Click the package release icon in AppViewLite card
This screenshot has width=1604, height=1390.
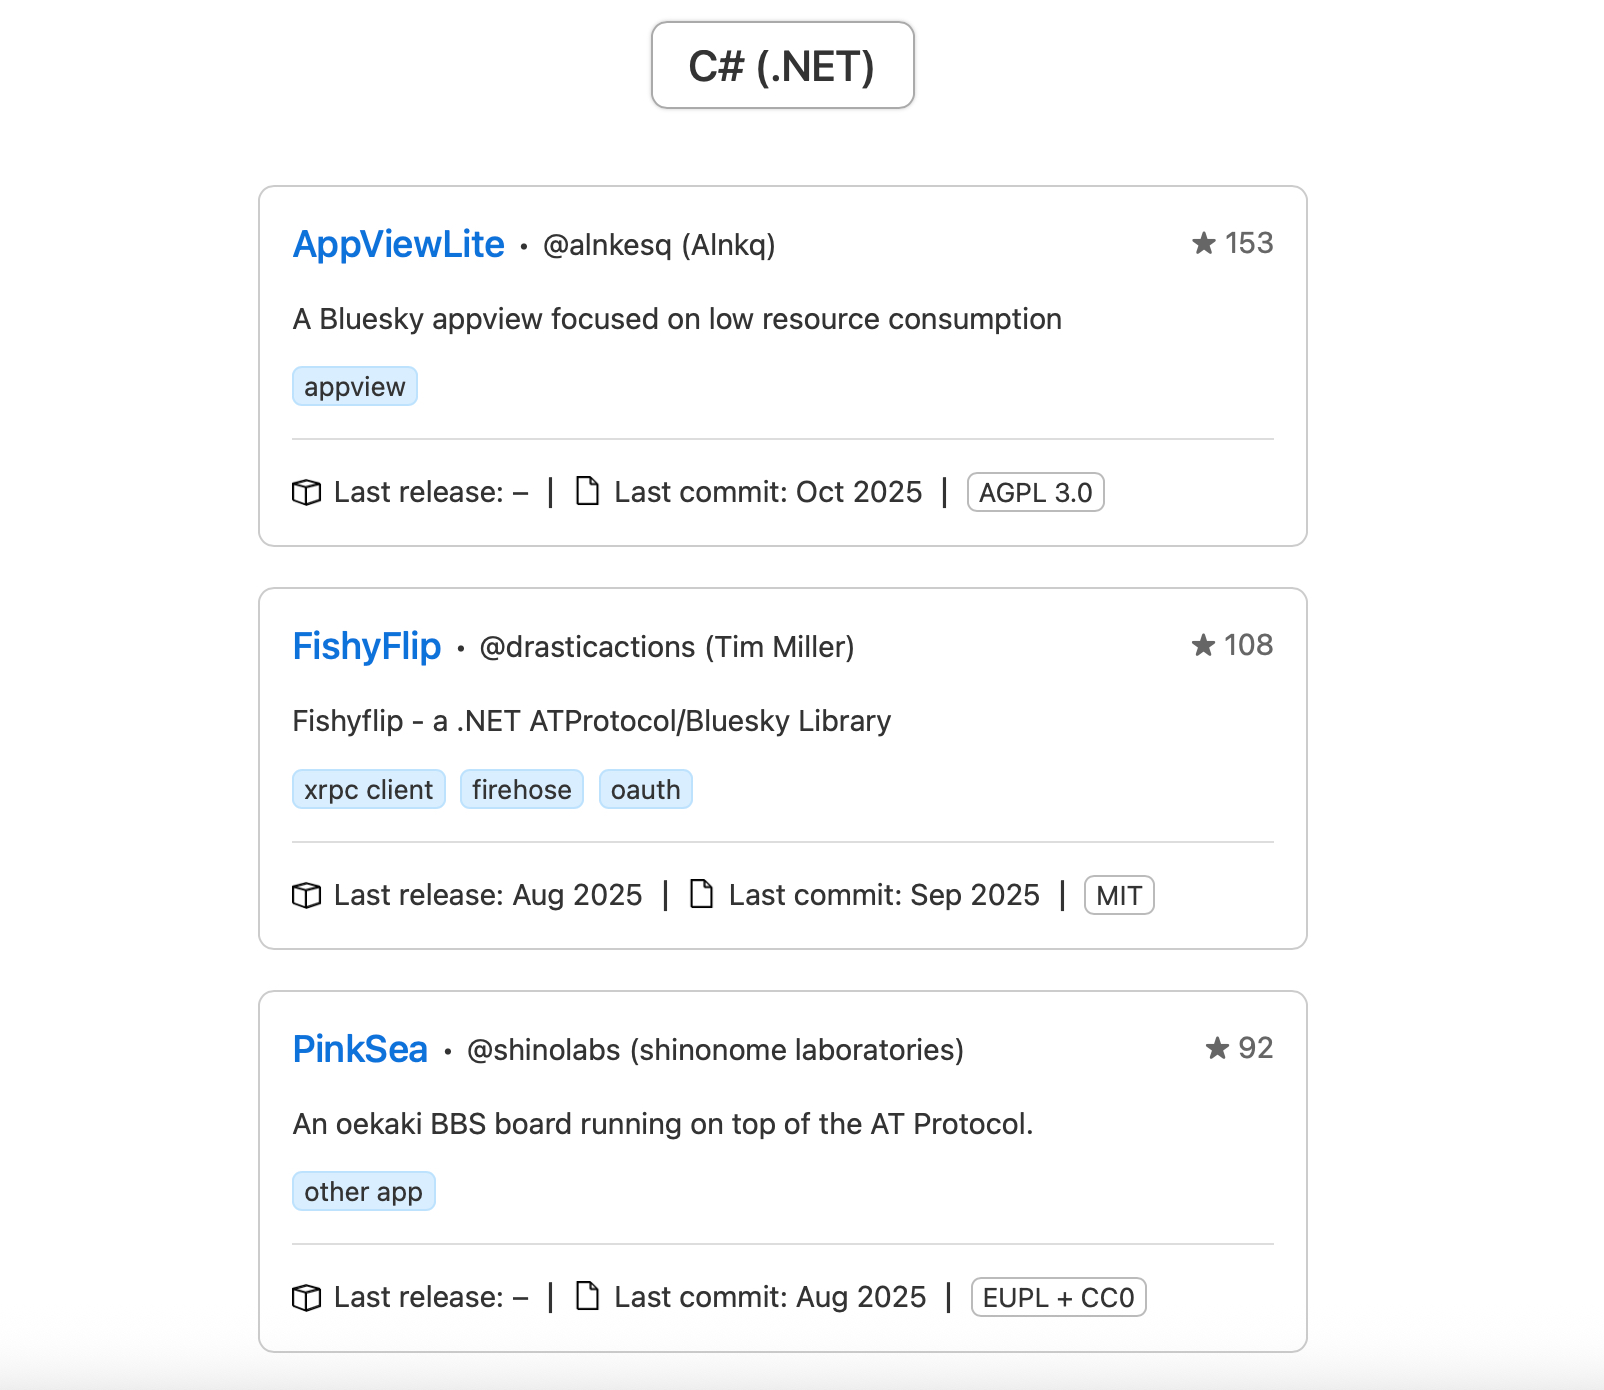click(x=306, y=492)
